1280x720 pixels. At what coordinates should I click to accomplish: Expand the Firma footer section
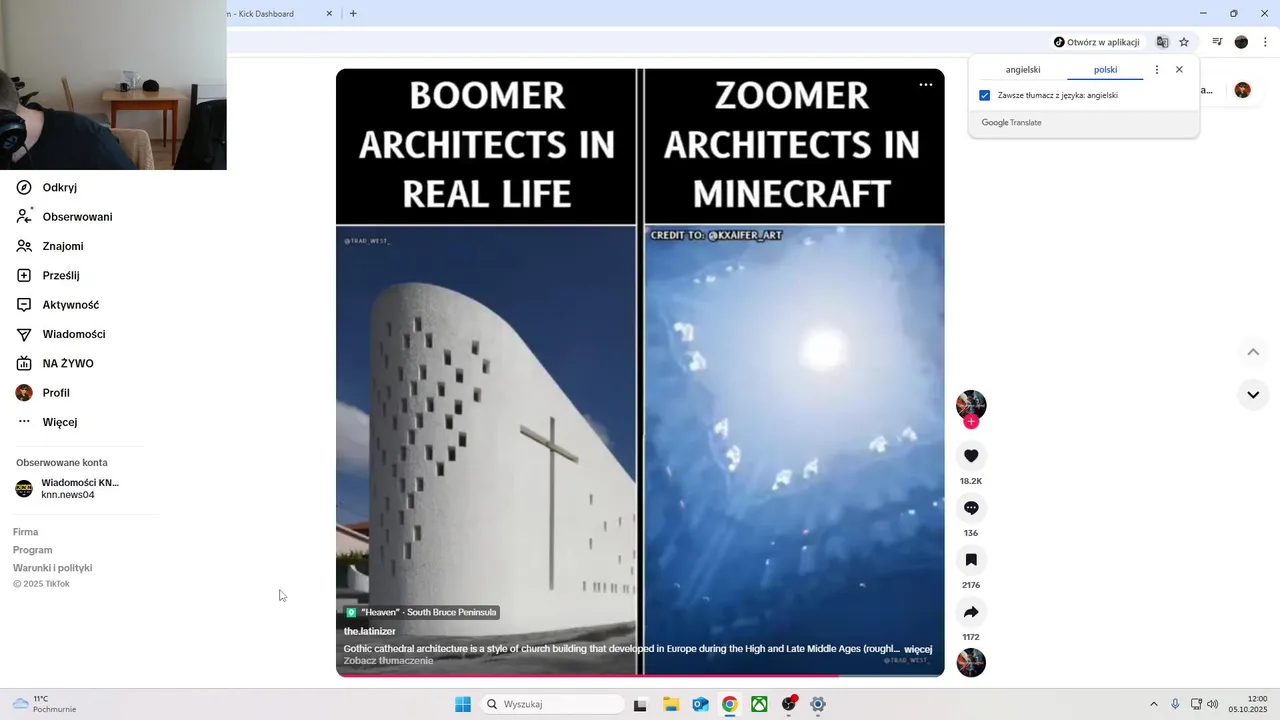click(x=26, y=532)
